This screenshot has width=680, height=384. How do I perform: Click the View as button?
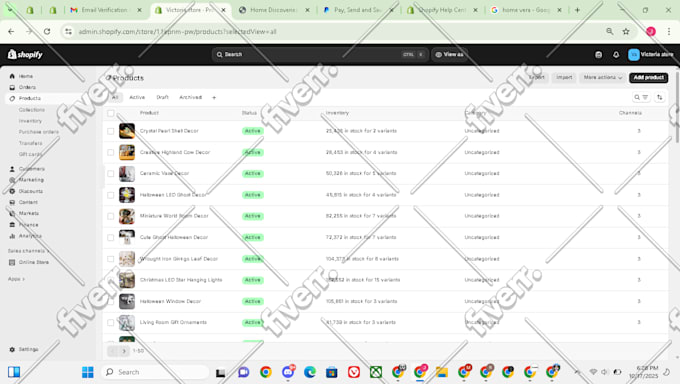pos(450,55)
